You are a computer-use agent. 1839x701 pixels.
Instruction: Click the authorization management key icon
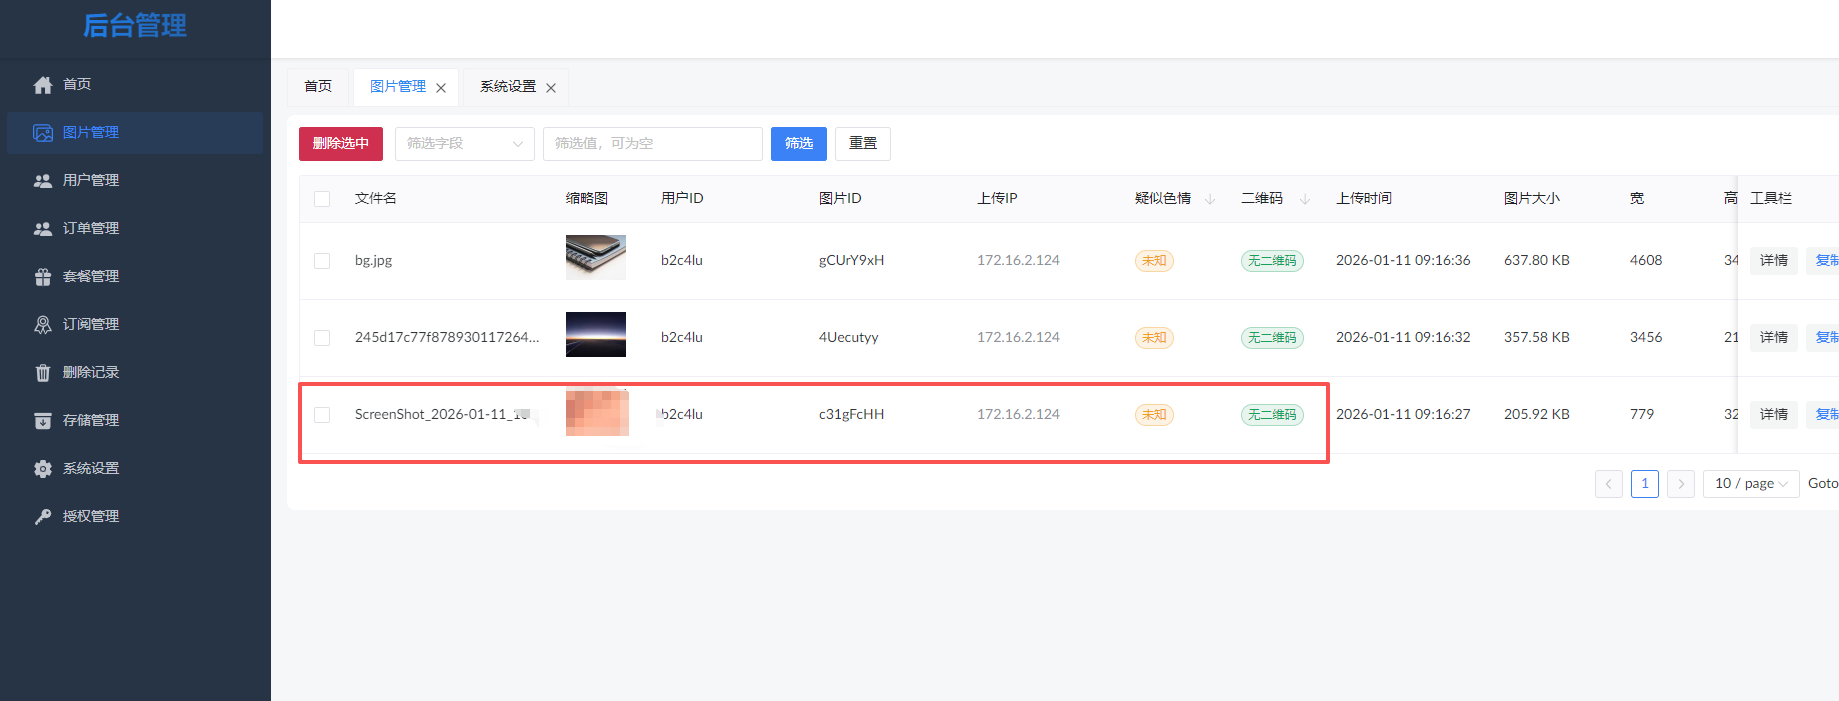coord(43,517)
